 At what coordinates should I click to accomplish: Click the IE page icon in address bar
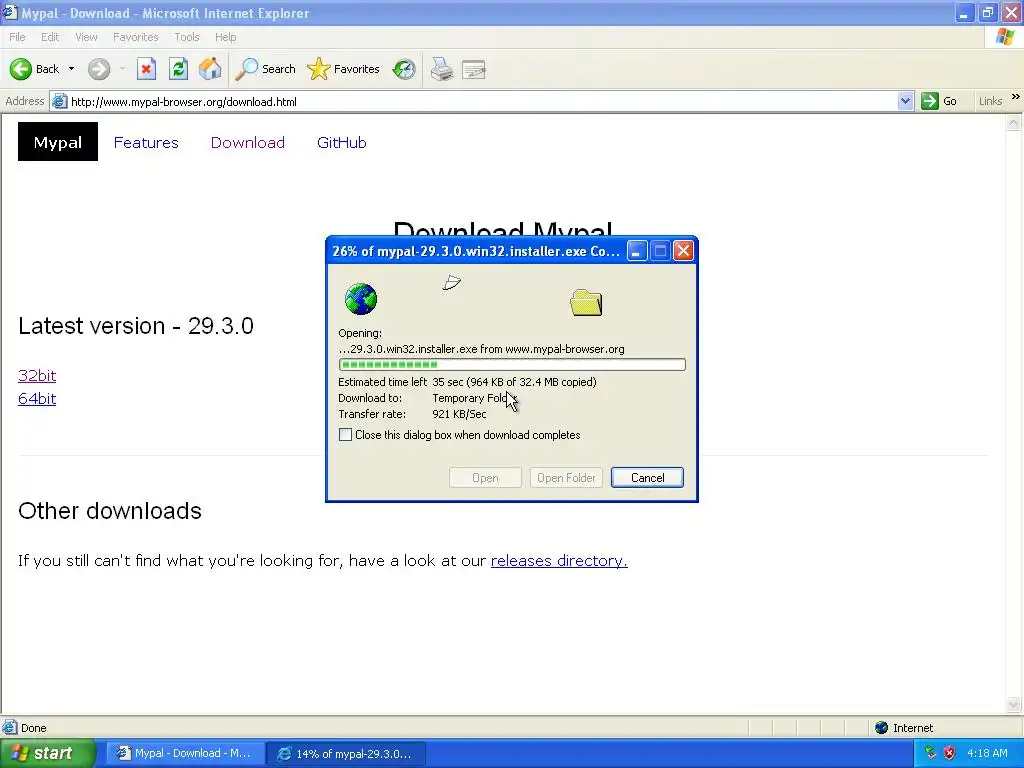pyautogui.click(x=59, y=101)
